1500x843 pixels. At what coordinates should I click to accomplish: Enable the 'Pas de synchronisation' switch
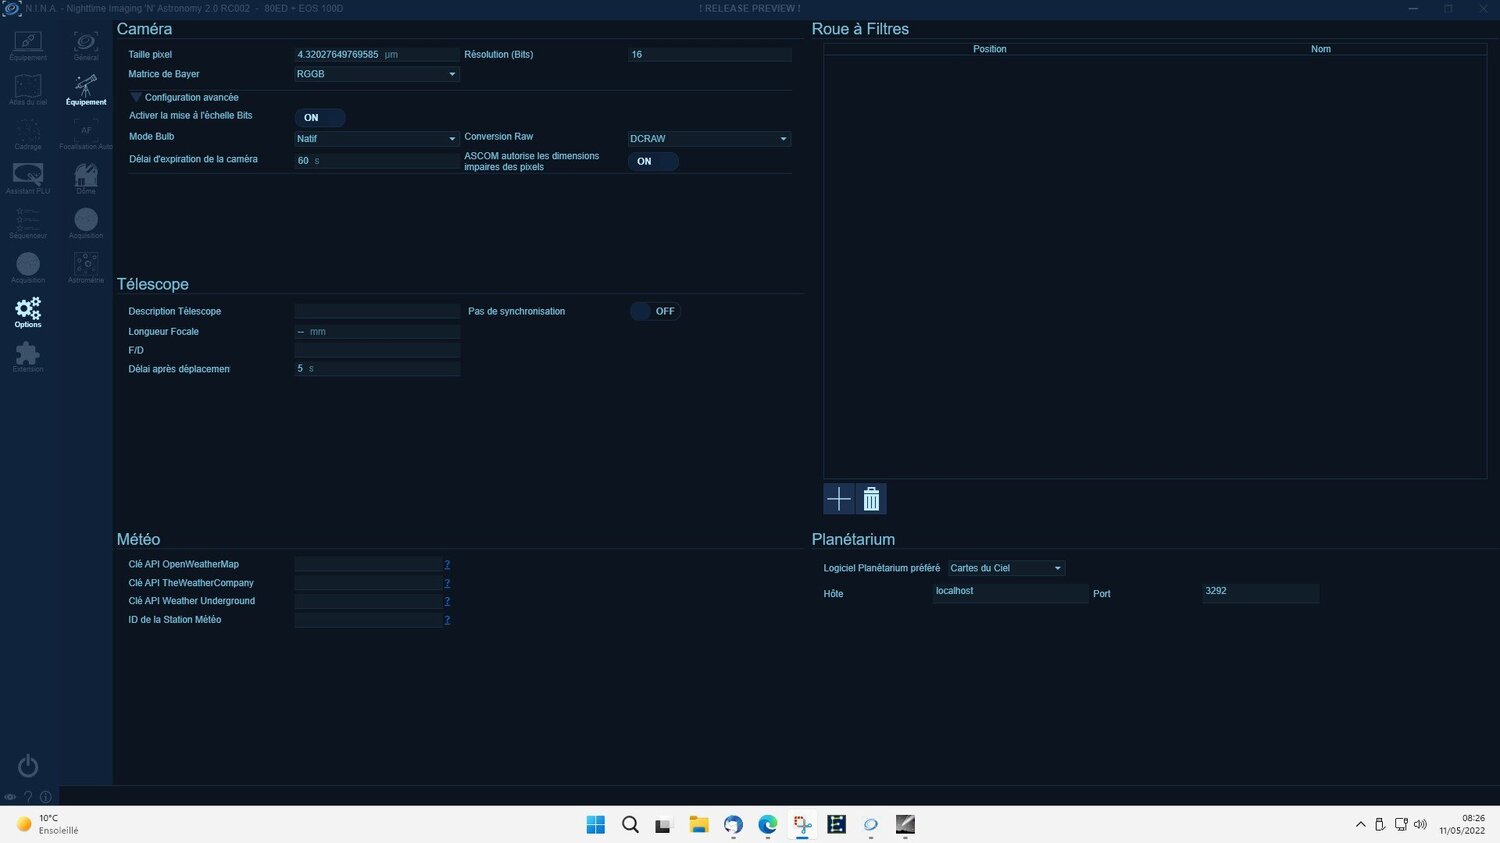[x=655, y=311]
